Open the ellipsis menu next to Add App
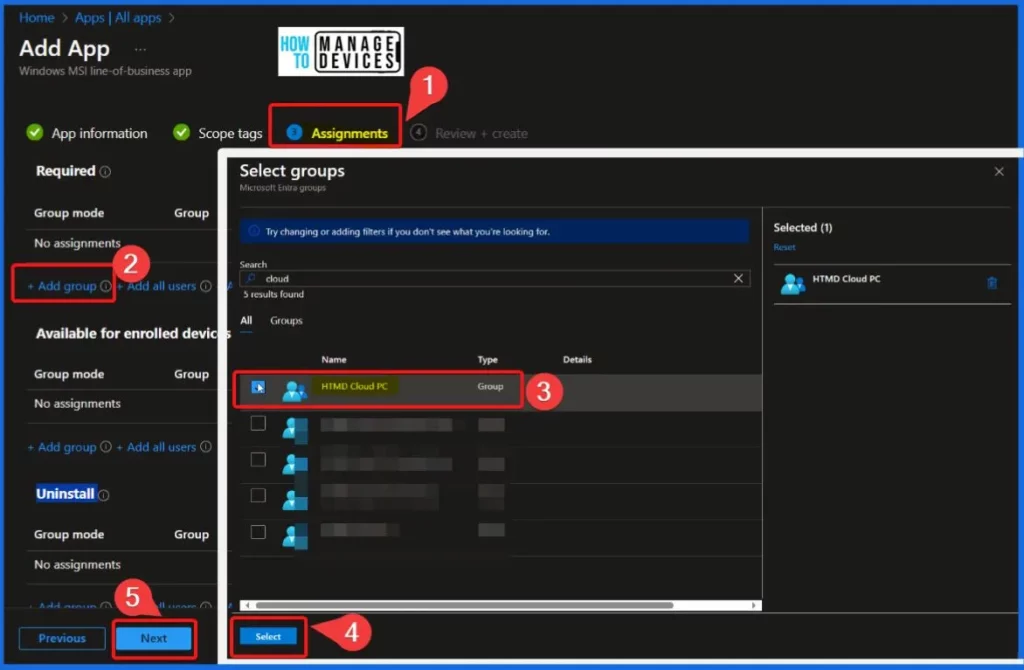 [140, 50]
